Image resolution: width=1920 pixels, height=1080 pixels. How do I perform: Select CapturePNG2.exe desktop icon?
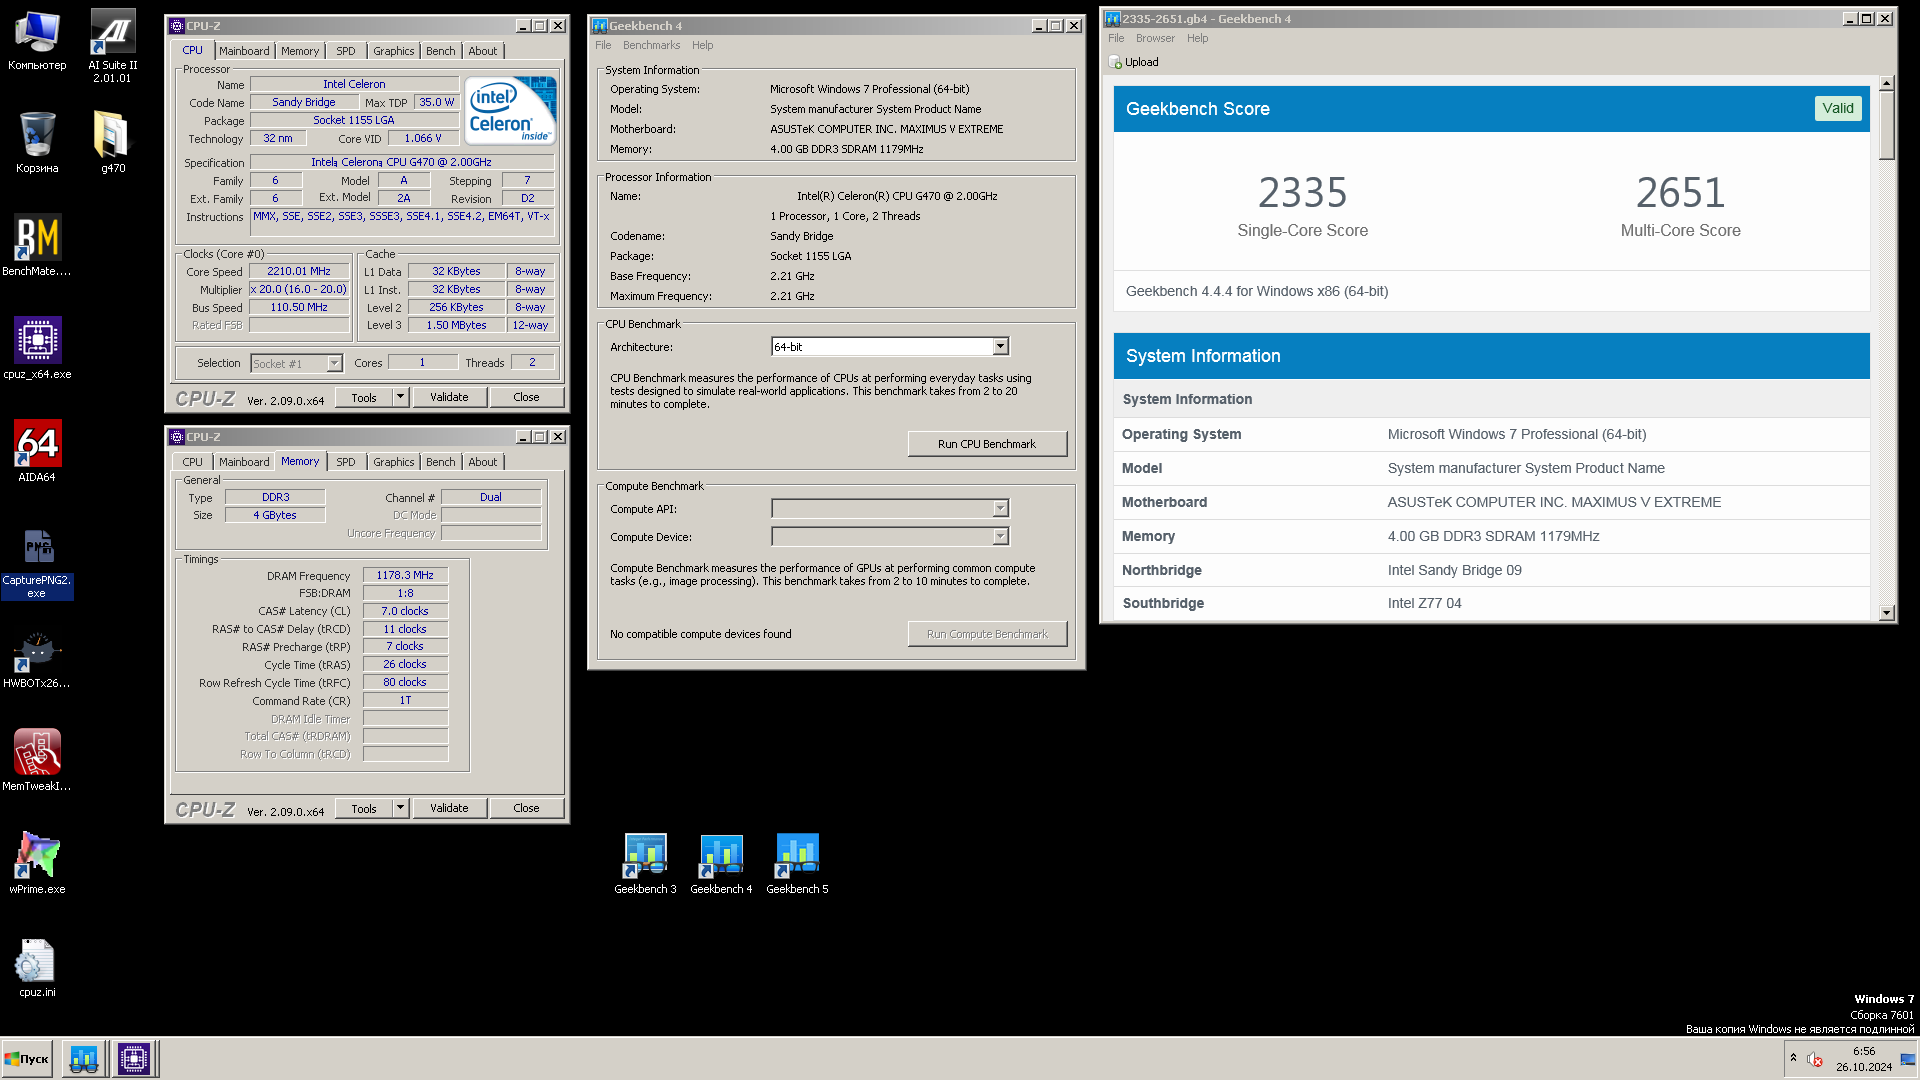pos(37,564)
